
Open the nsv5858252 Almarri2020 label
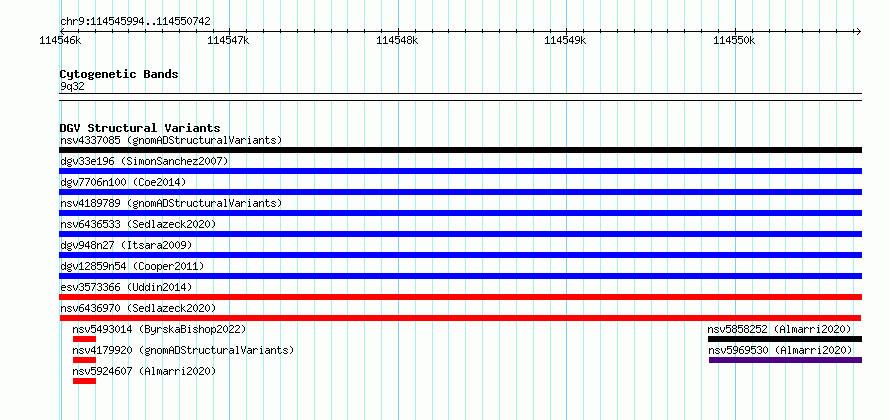(x=779, y=329)
